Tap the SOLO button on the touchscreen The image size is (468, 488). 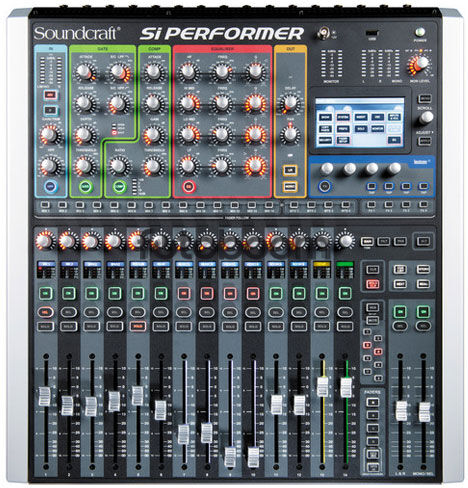click(360, 129)
